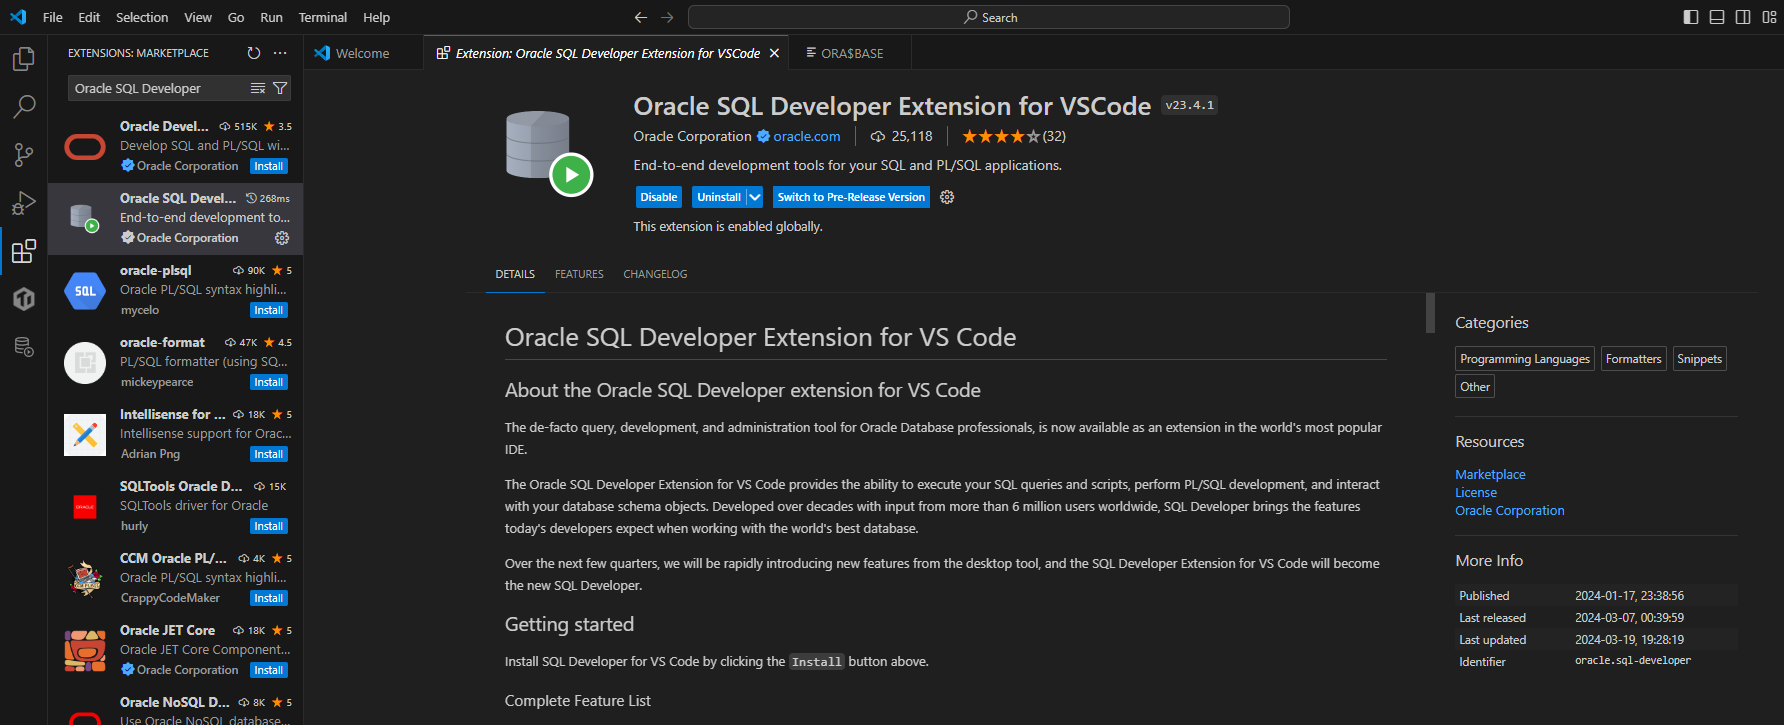
Task: Install the SQLTools Oracle Driver extension
Action: [269, 526]
